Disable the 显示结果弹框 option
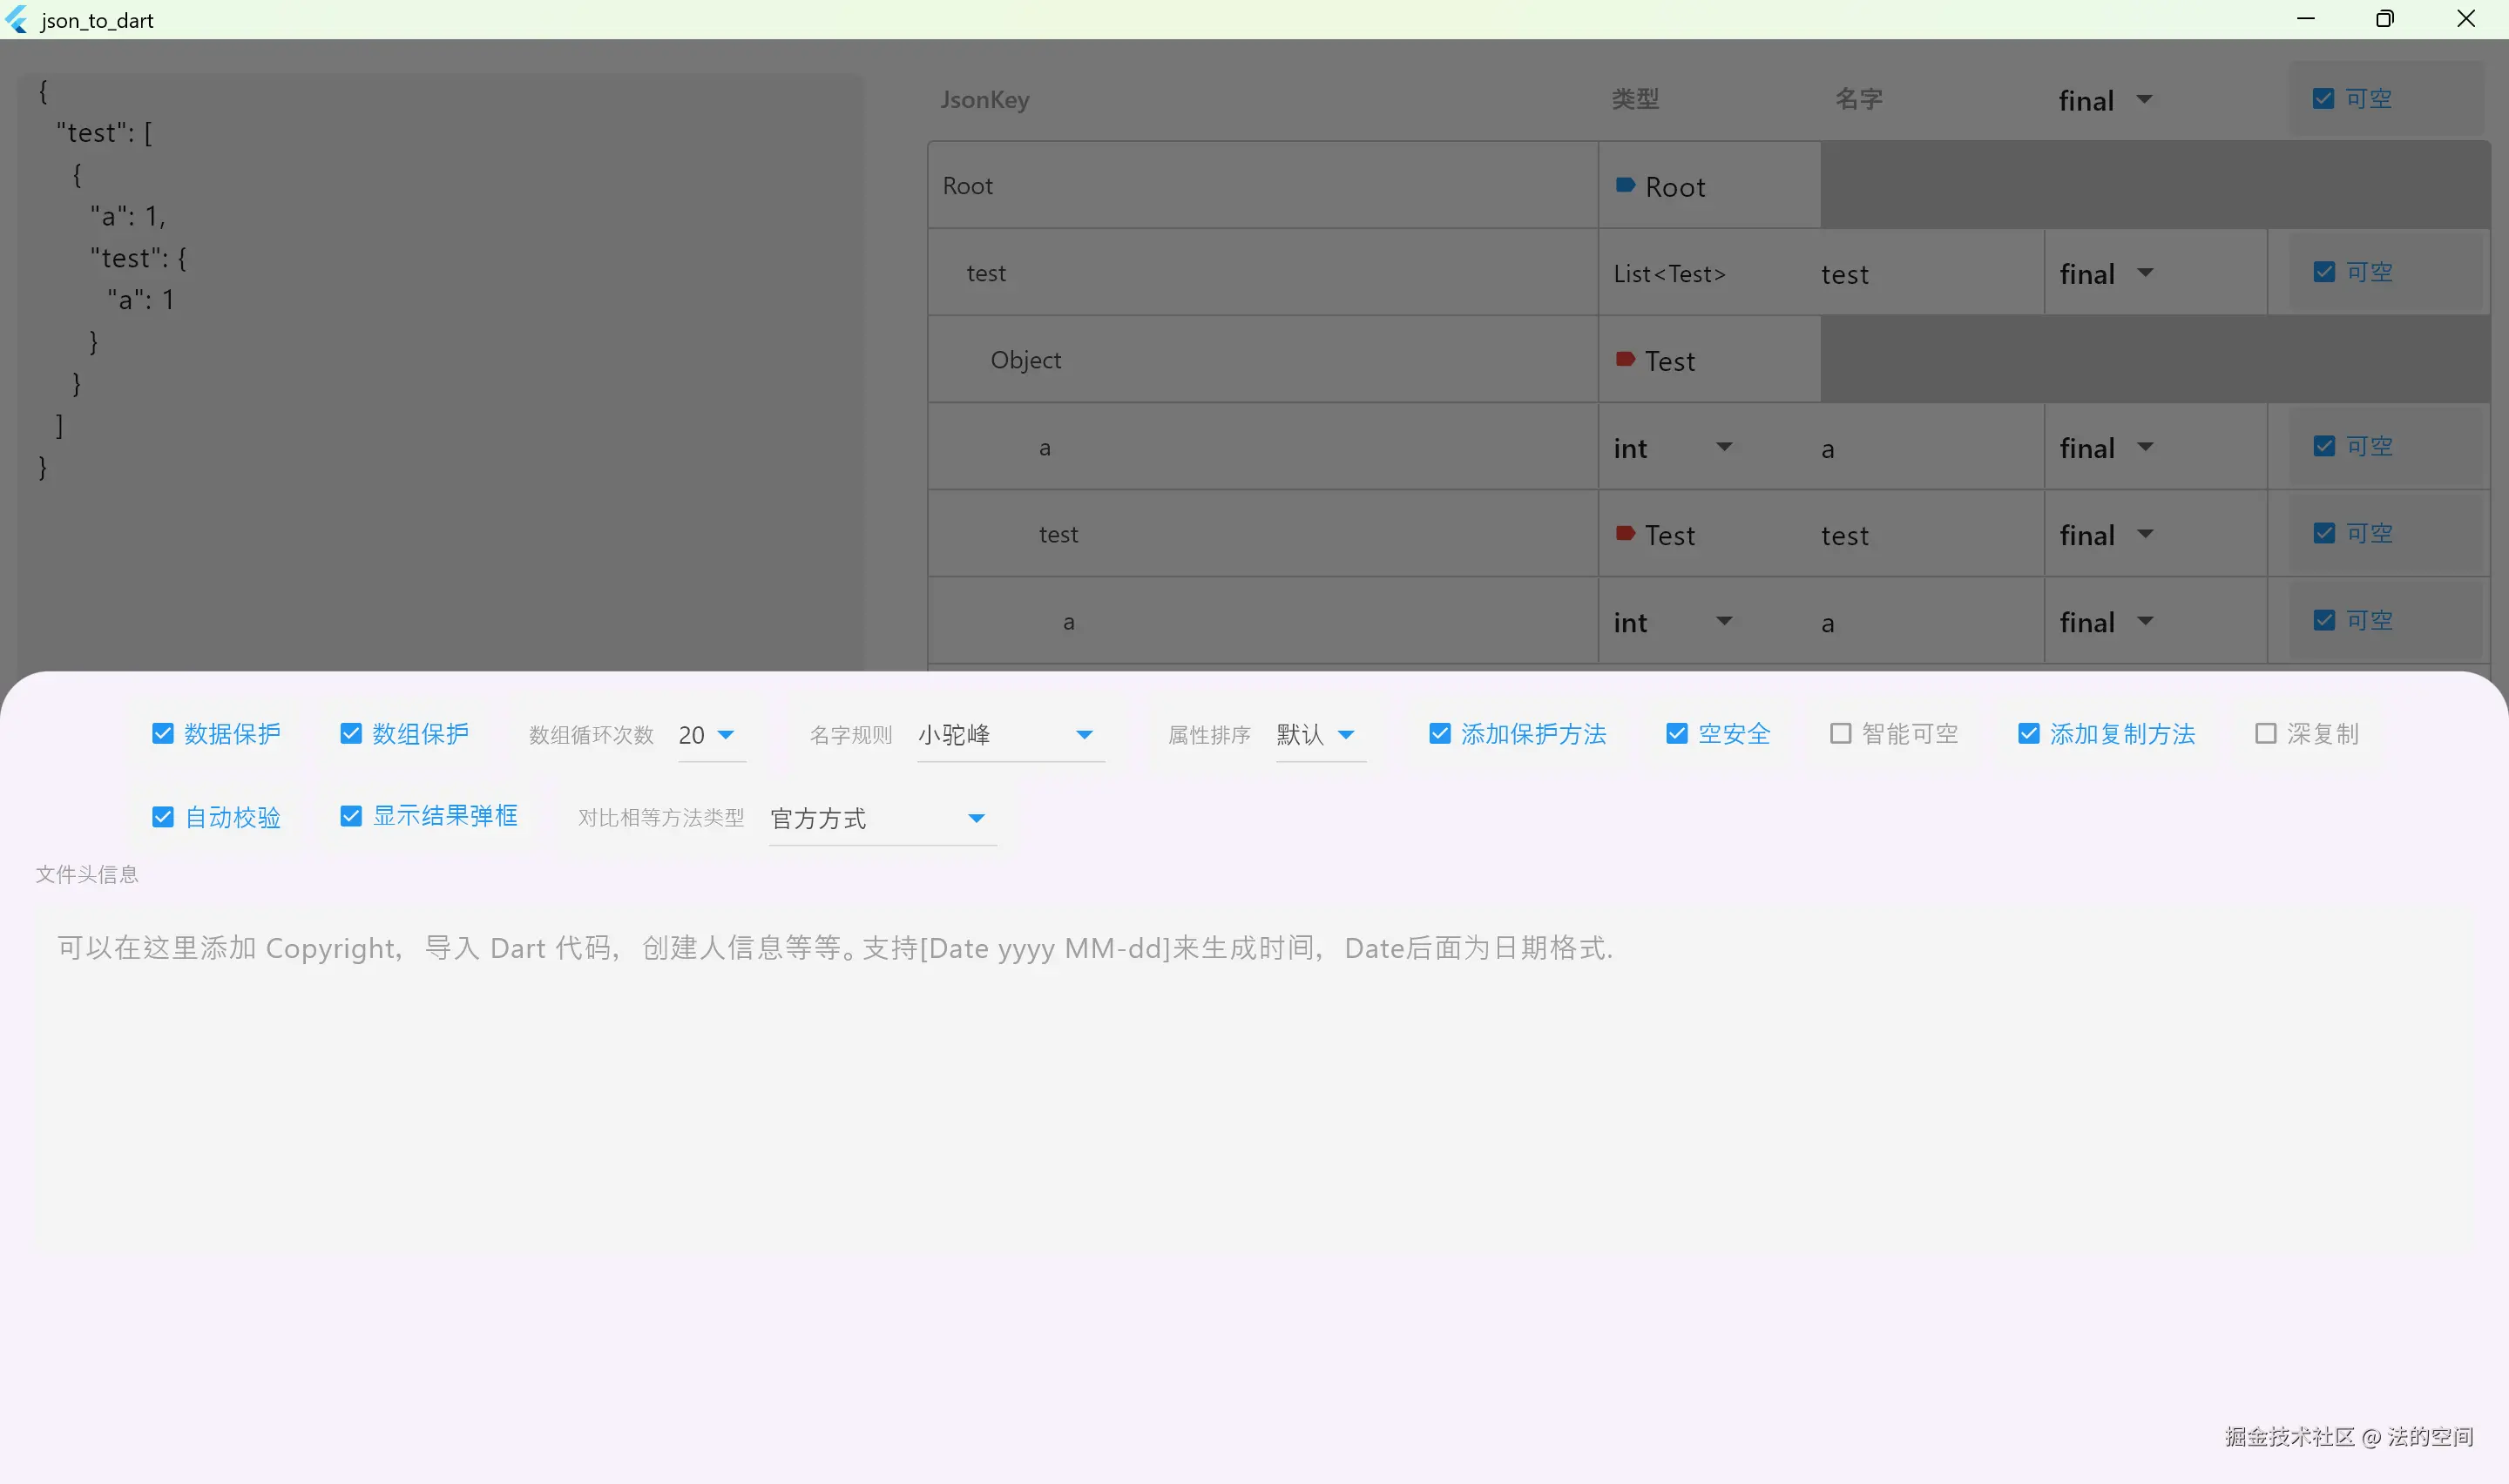This screenshot has height=1484, width=2509. pyautogui.click(x=350, y=816)
